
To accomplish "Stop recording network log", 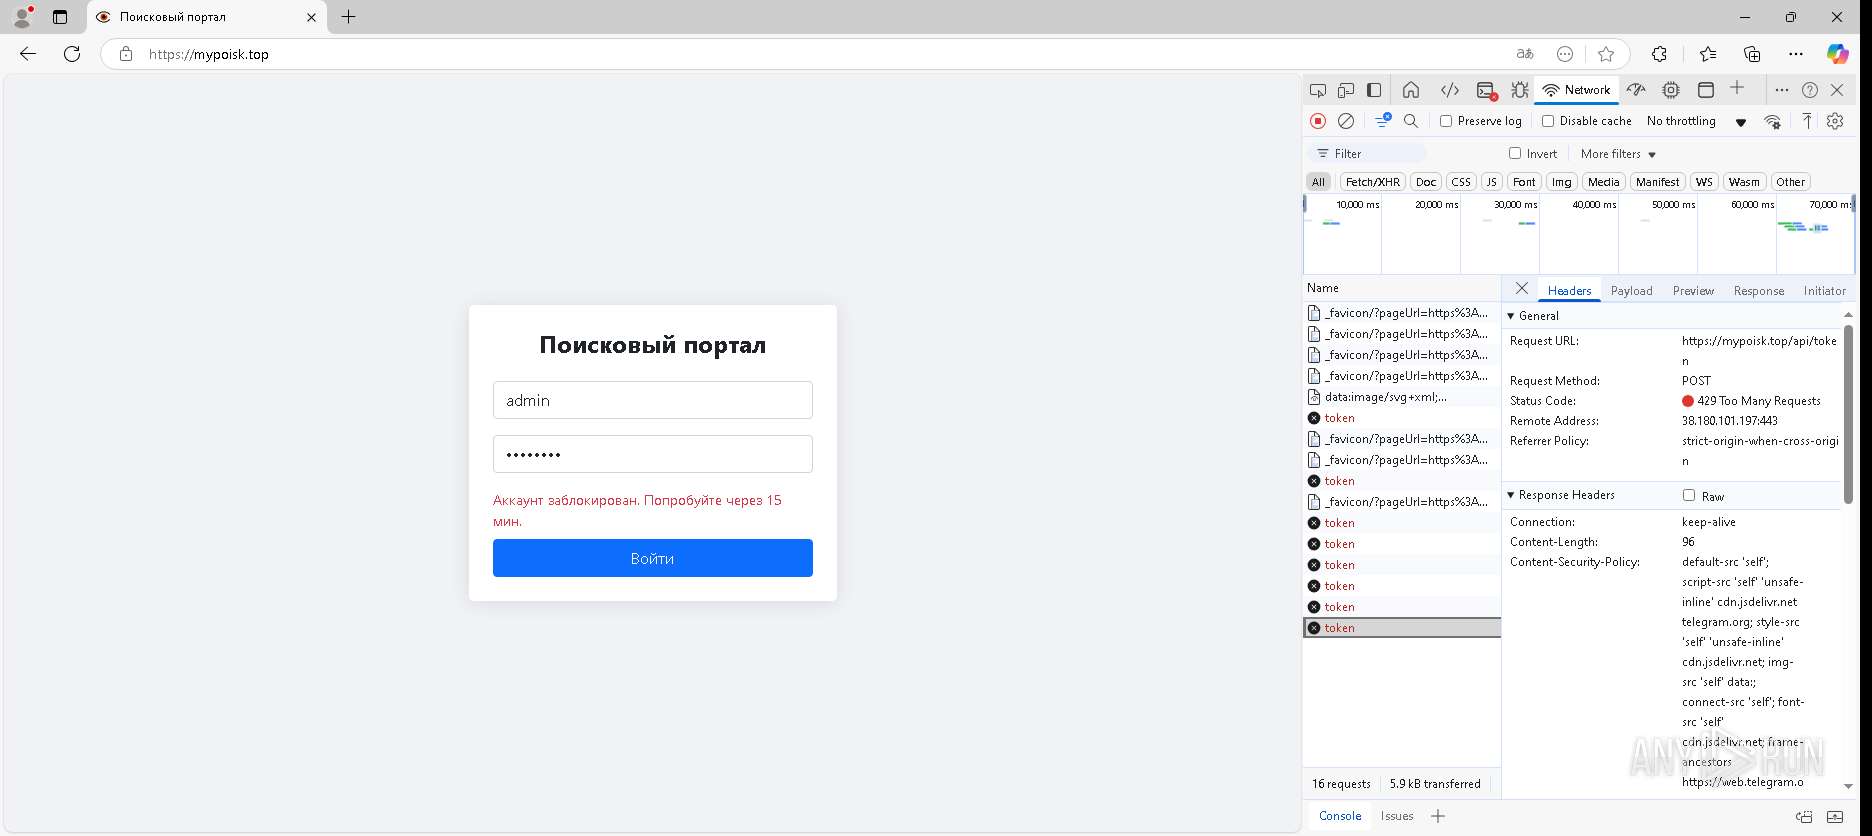I will coord(1318,121).
